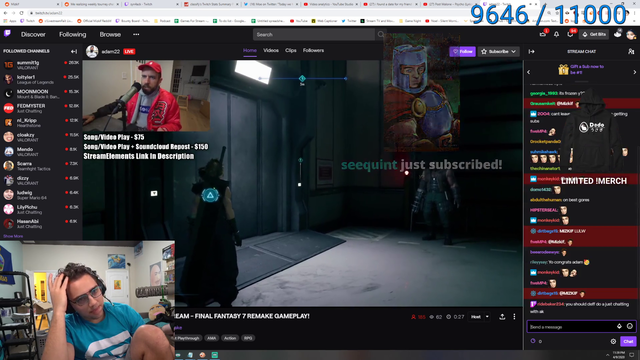Open the profile avatar menu
The image size is (640, 360).
point(631,35)
